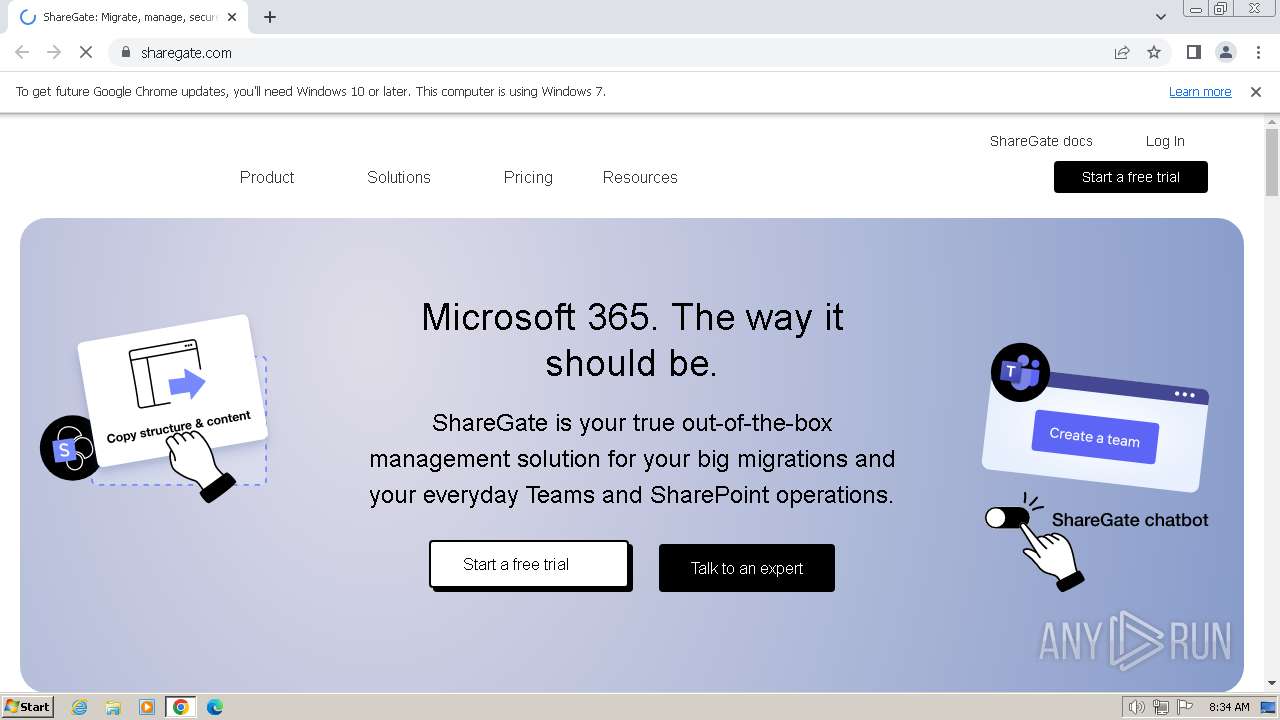Open a new tab with plus button
1280x720 pixels.
[x=270, y=17]
